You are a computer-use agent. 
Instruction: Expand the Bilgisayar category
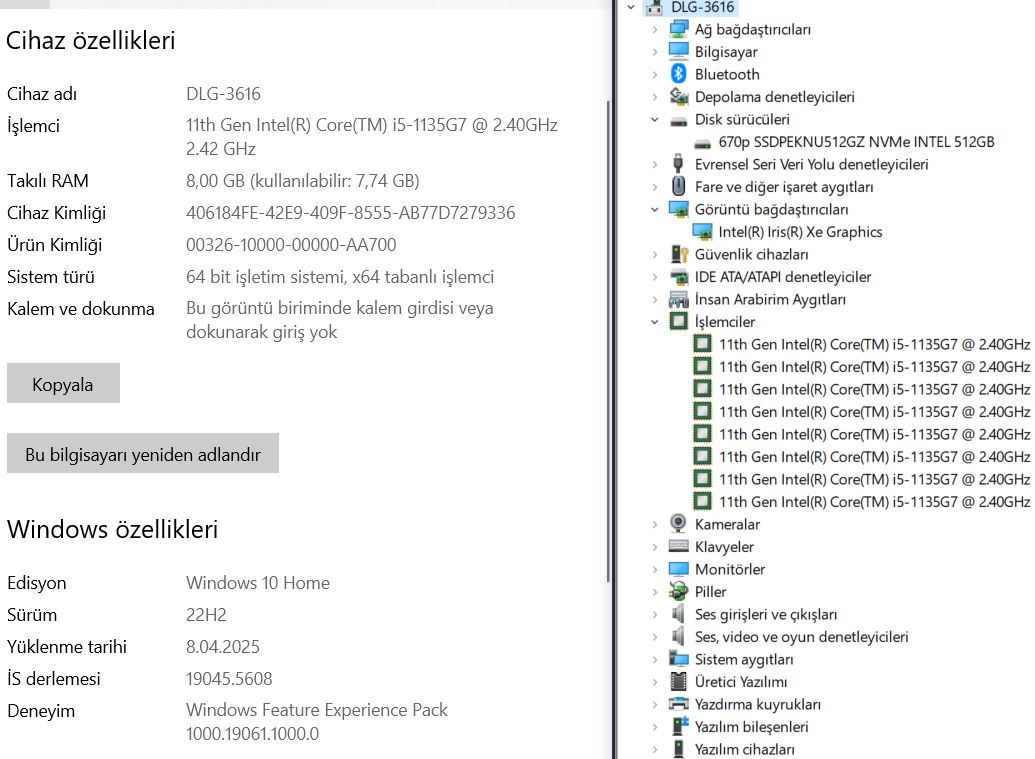(655, 52)
